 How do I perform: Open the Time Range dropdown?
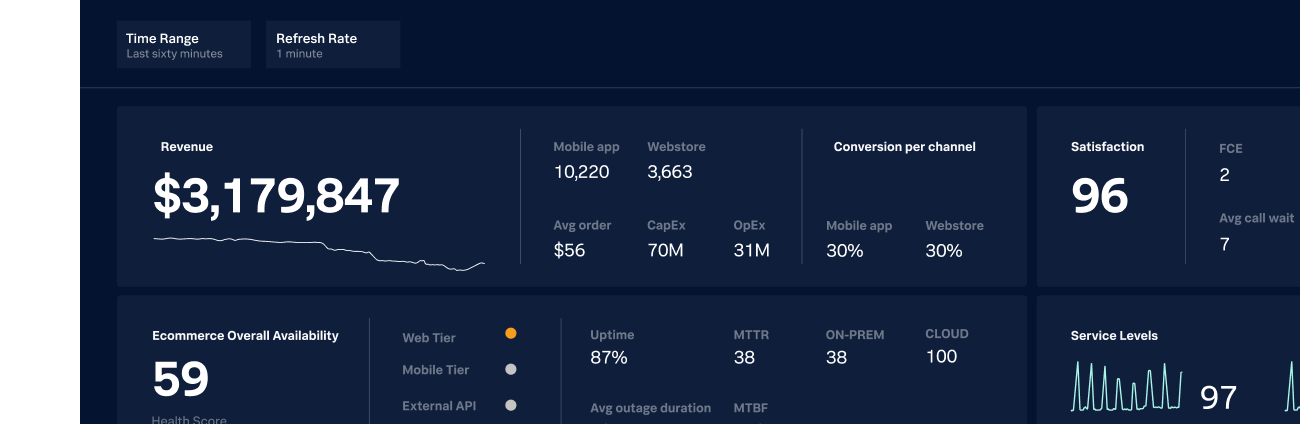(x=183, y=45)
